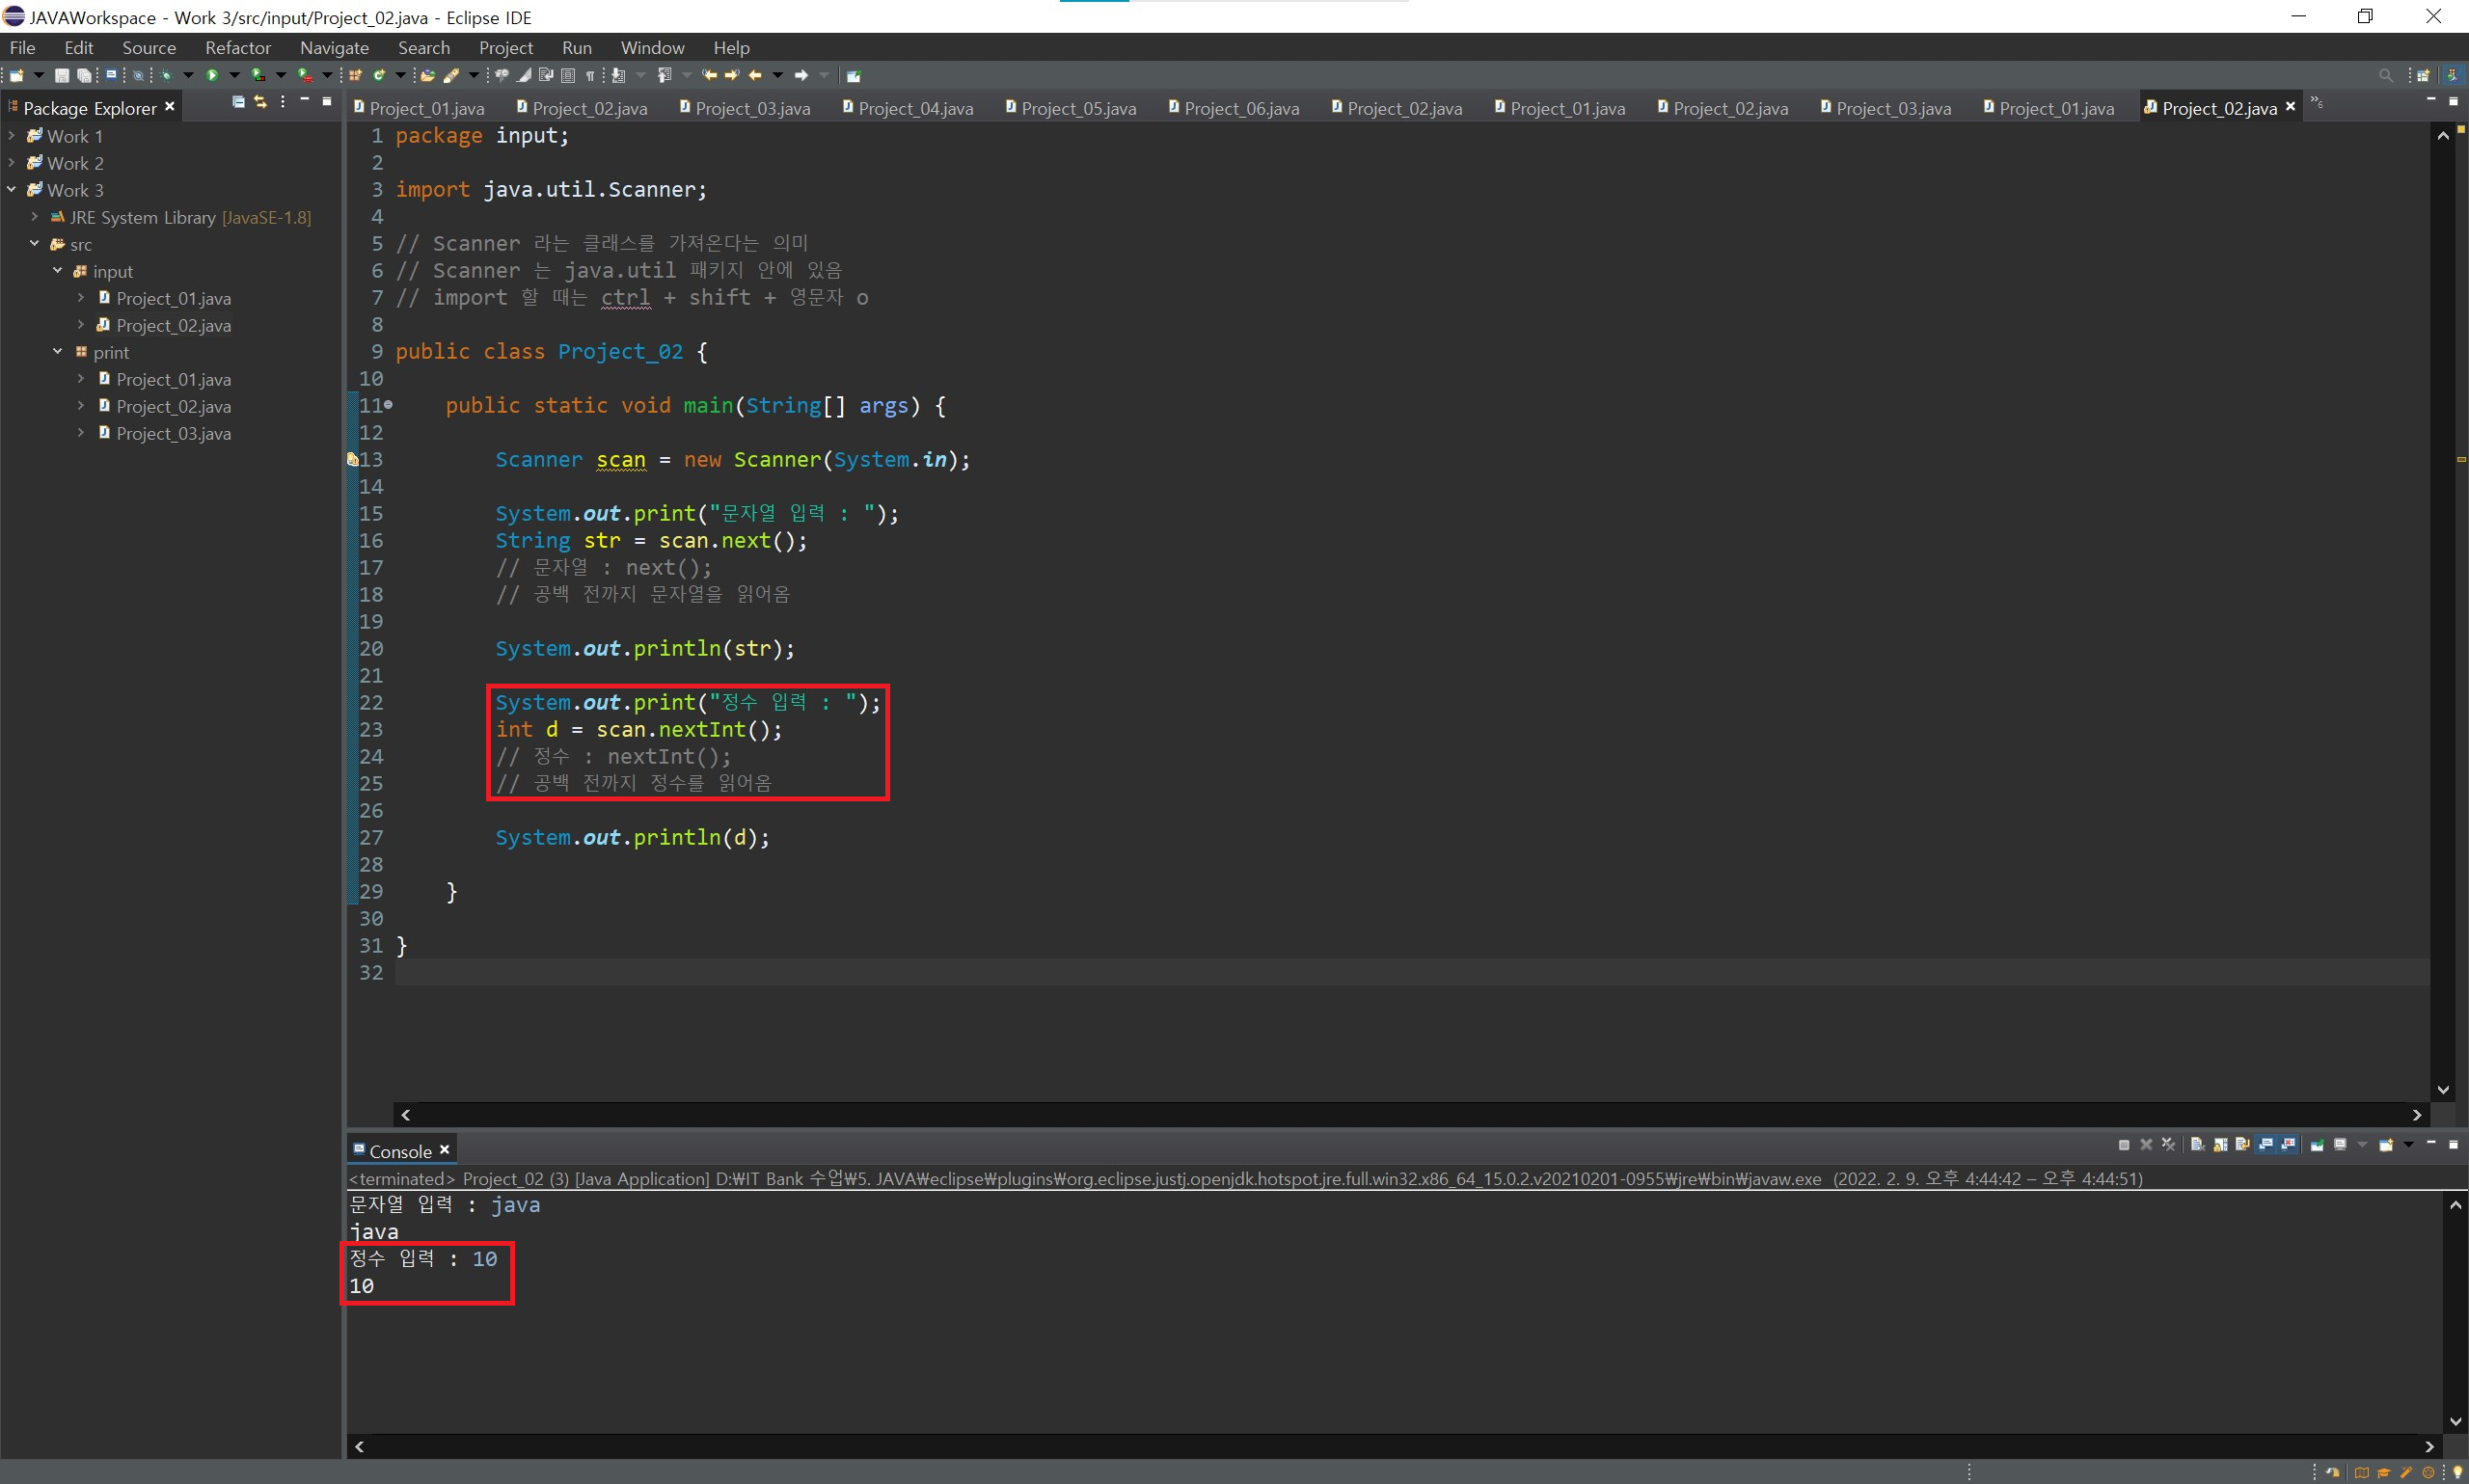Click the Window menu
This screenshot has width=2469, height=1484.
tap(652, 48)
